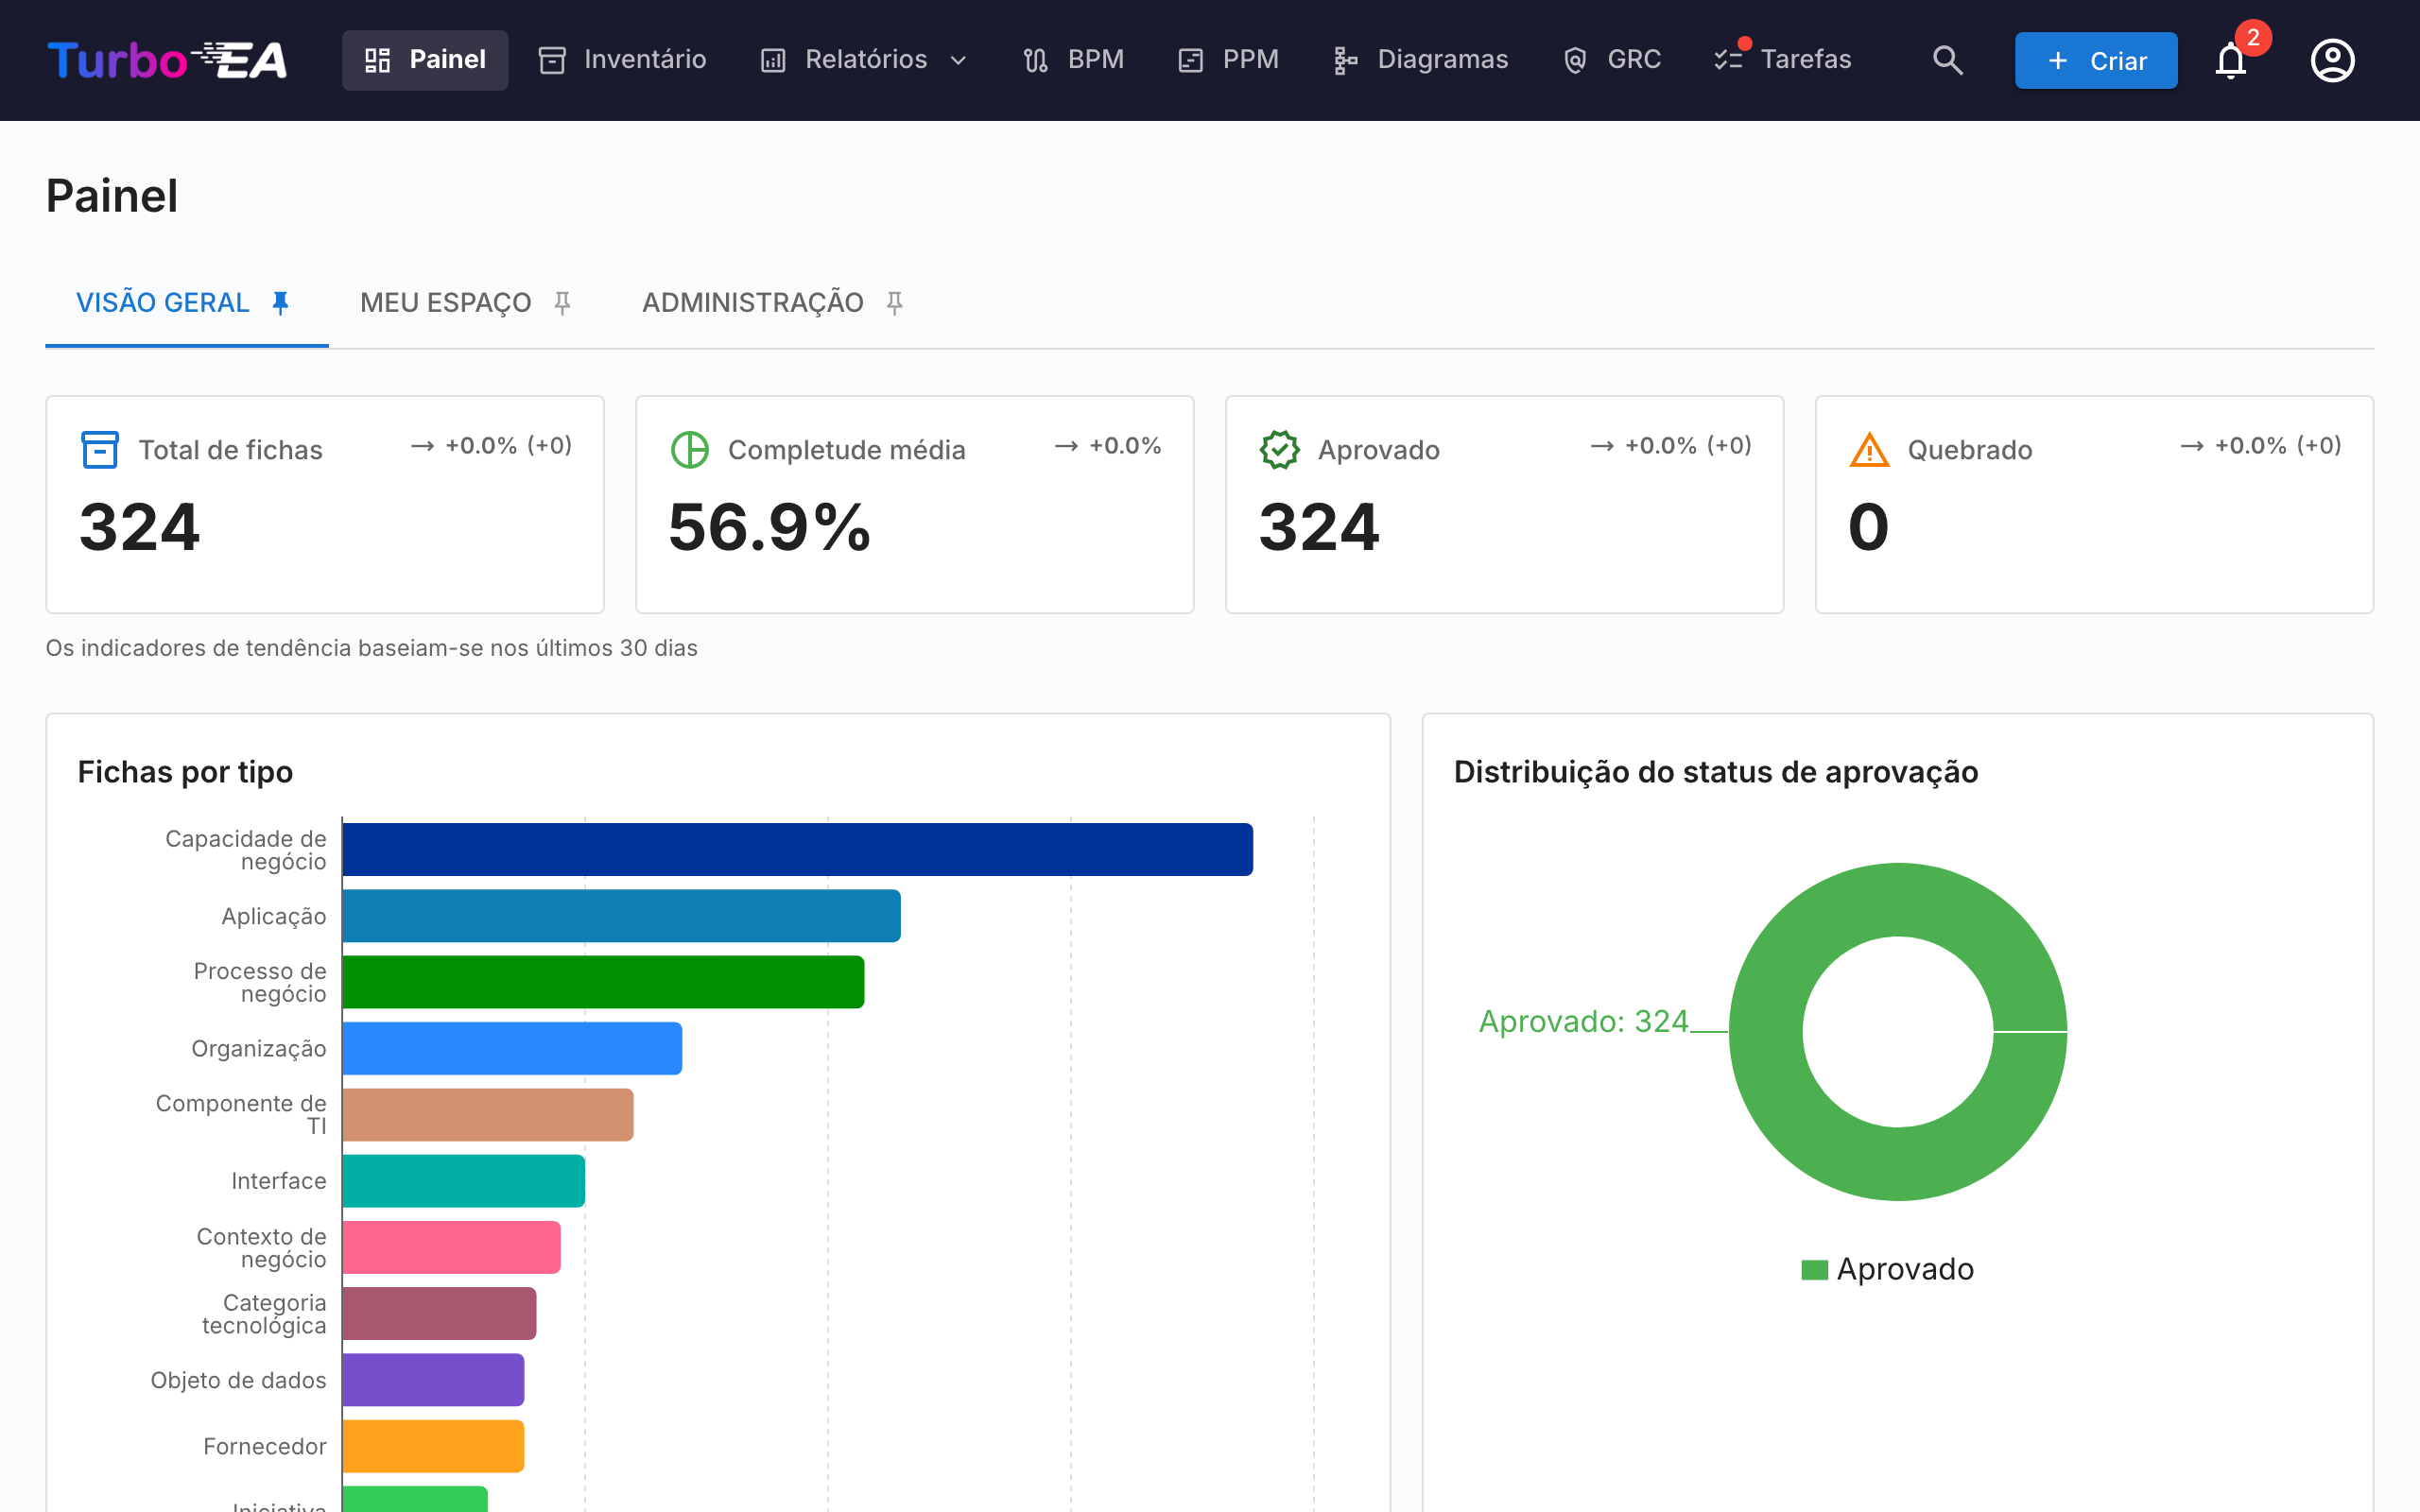Viewport: 2420px width, 1512px height.
Task: Click the Categoria tecnológica bar
Action: point(439,1313)
